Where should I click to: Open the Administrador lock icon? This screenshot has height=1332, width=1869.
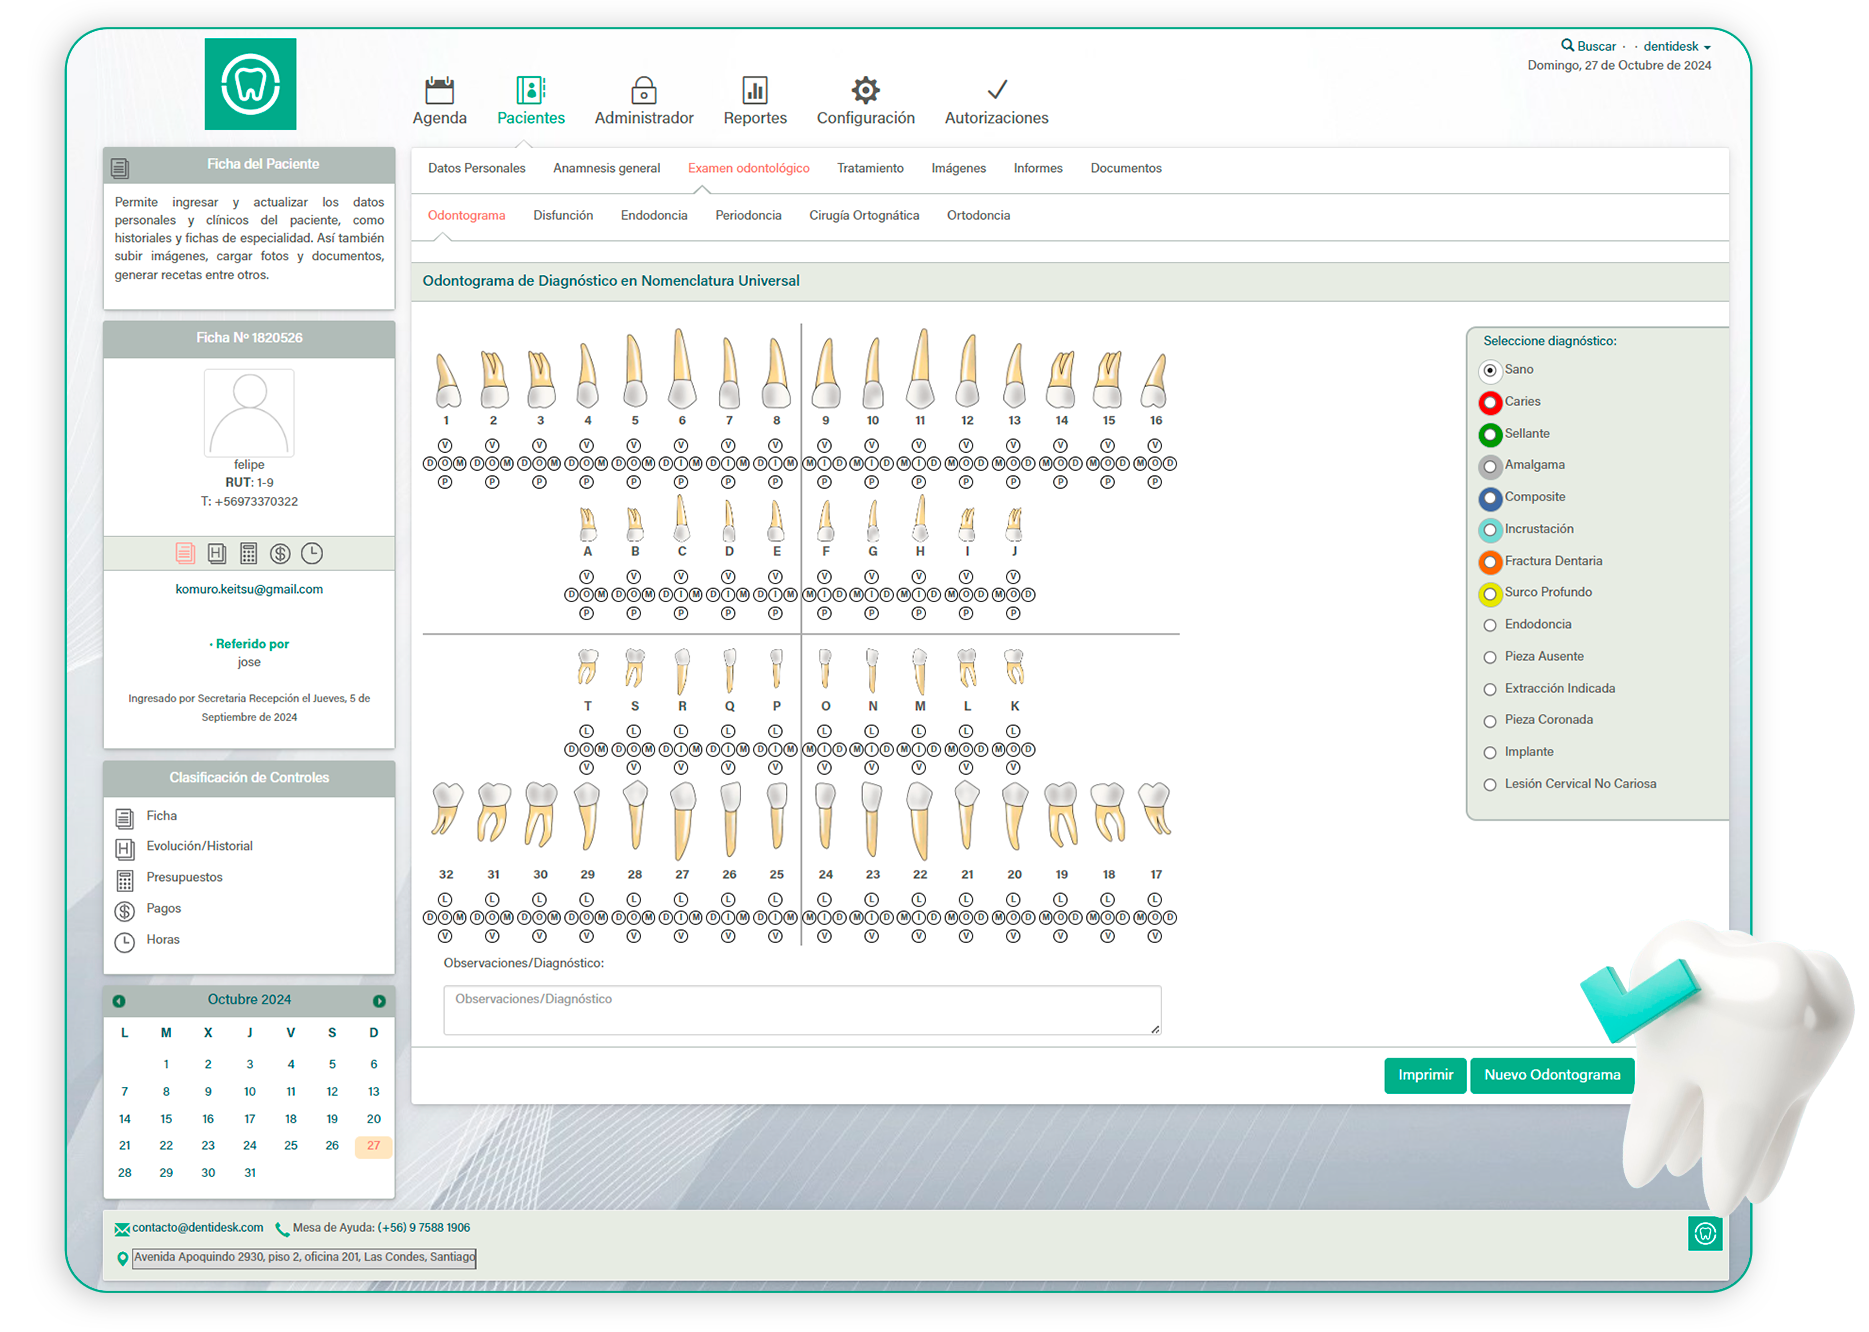tap(643, 91)
